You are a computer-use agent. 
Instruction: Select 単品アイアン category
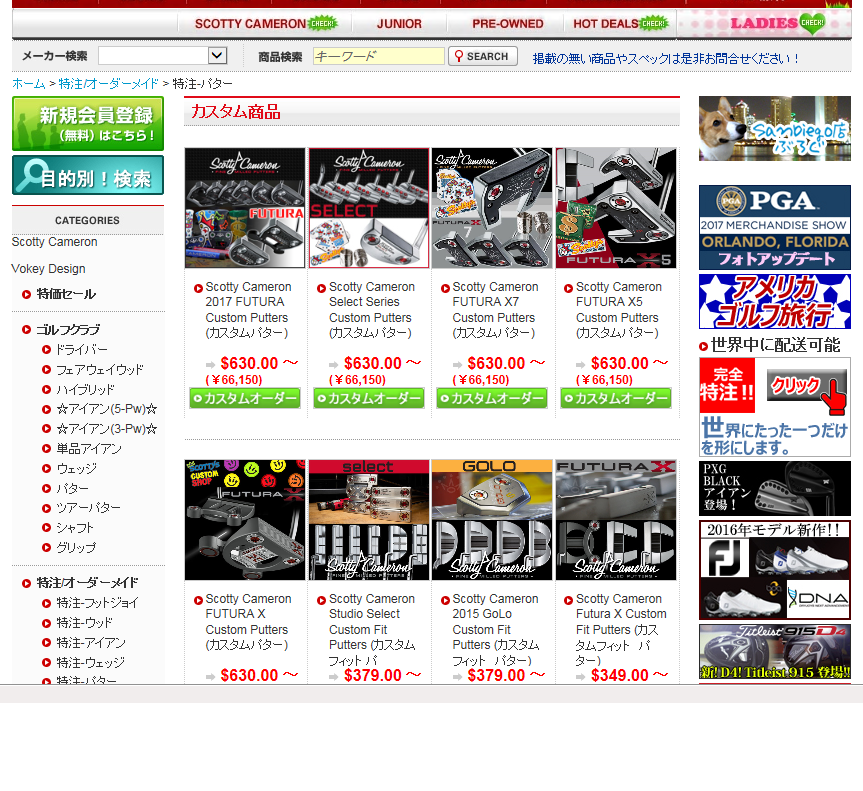(x=89, y=449)
